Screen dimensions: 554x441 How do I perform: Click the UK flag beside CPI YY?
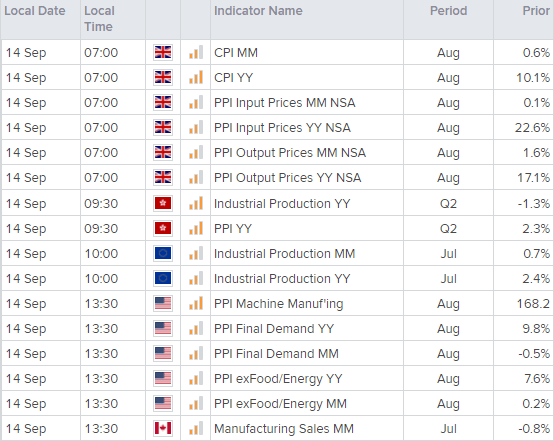click(163, 77)
